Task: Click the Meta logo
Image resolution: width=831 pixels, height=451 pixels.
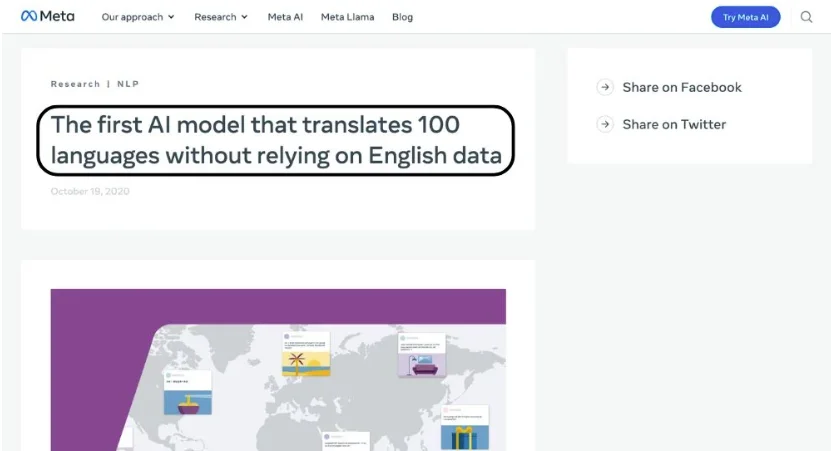Action: [x=48, y=16]
